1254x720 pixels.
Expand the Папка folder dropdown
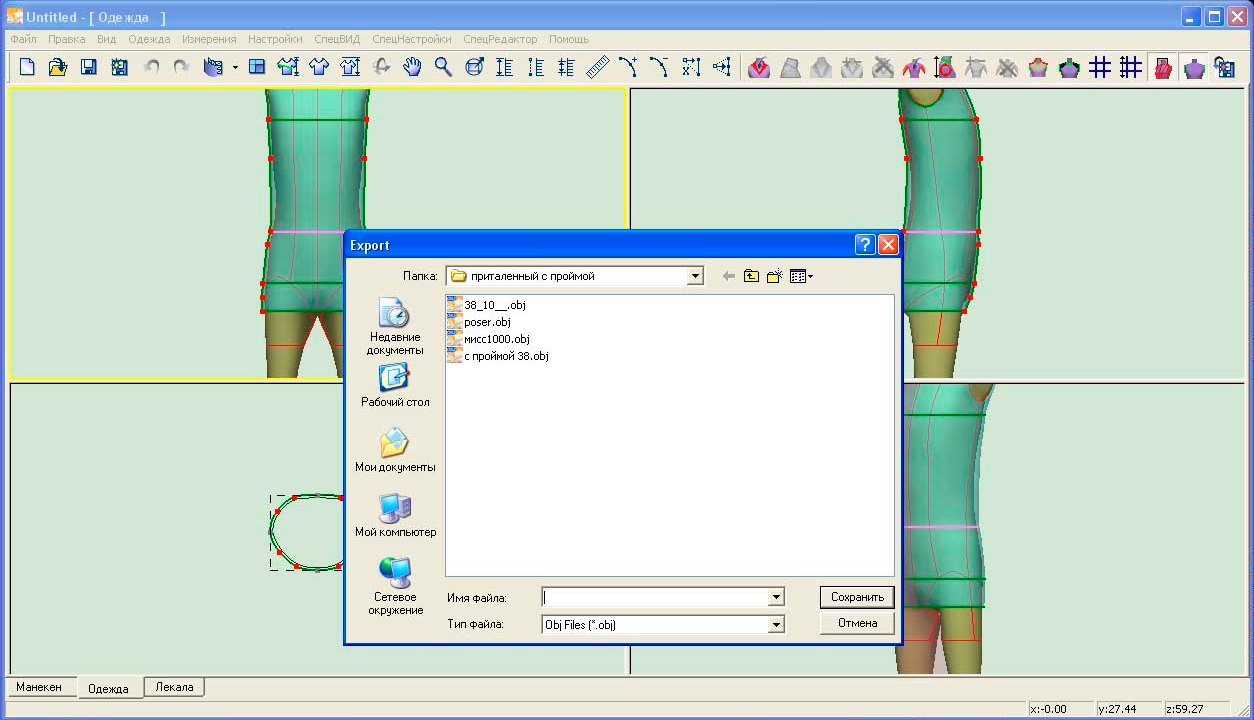(696, 276)
